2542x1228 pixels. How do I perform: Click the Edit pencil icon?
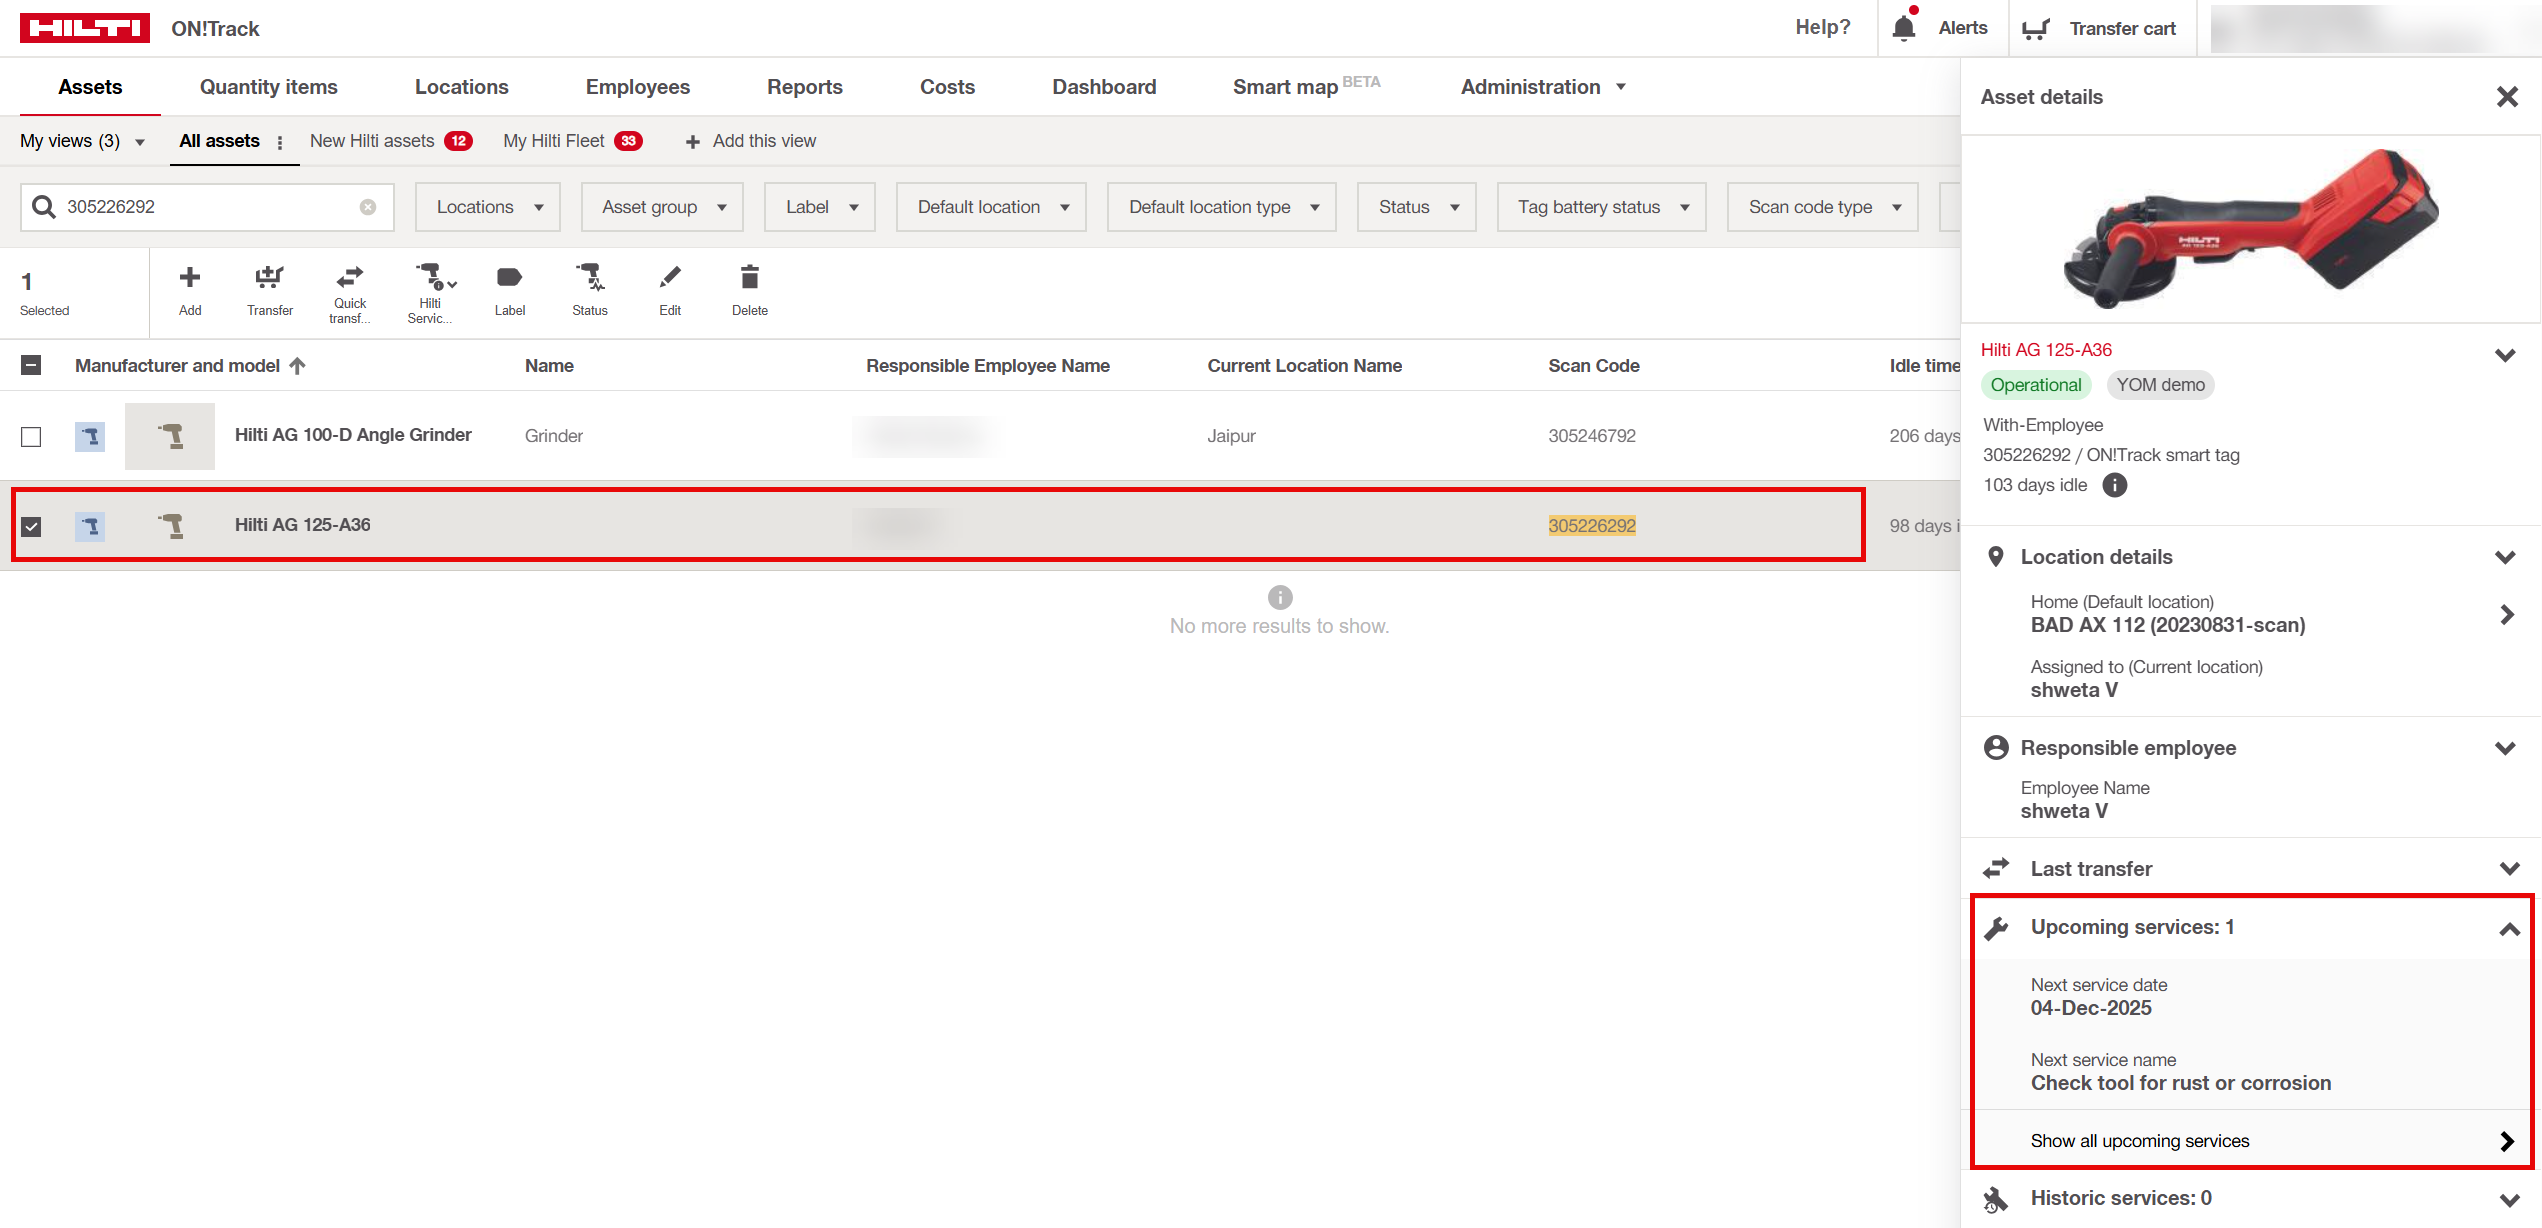[670, 278]
